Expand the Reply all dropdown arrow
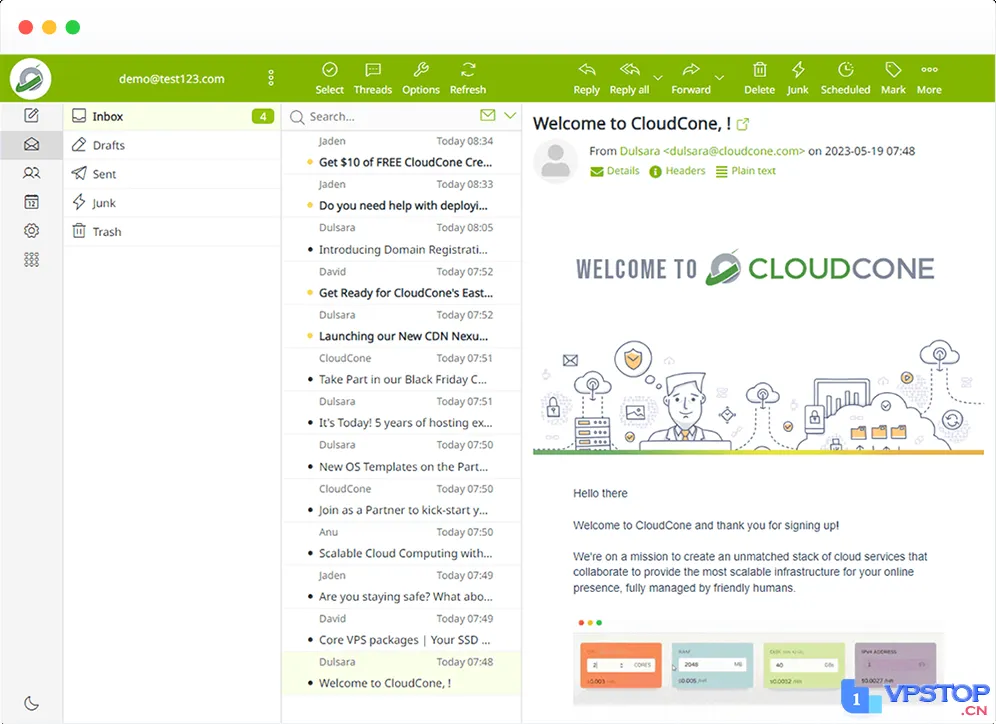 (x=658, y=78)
